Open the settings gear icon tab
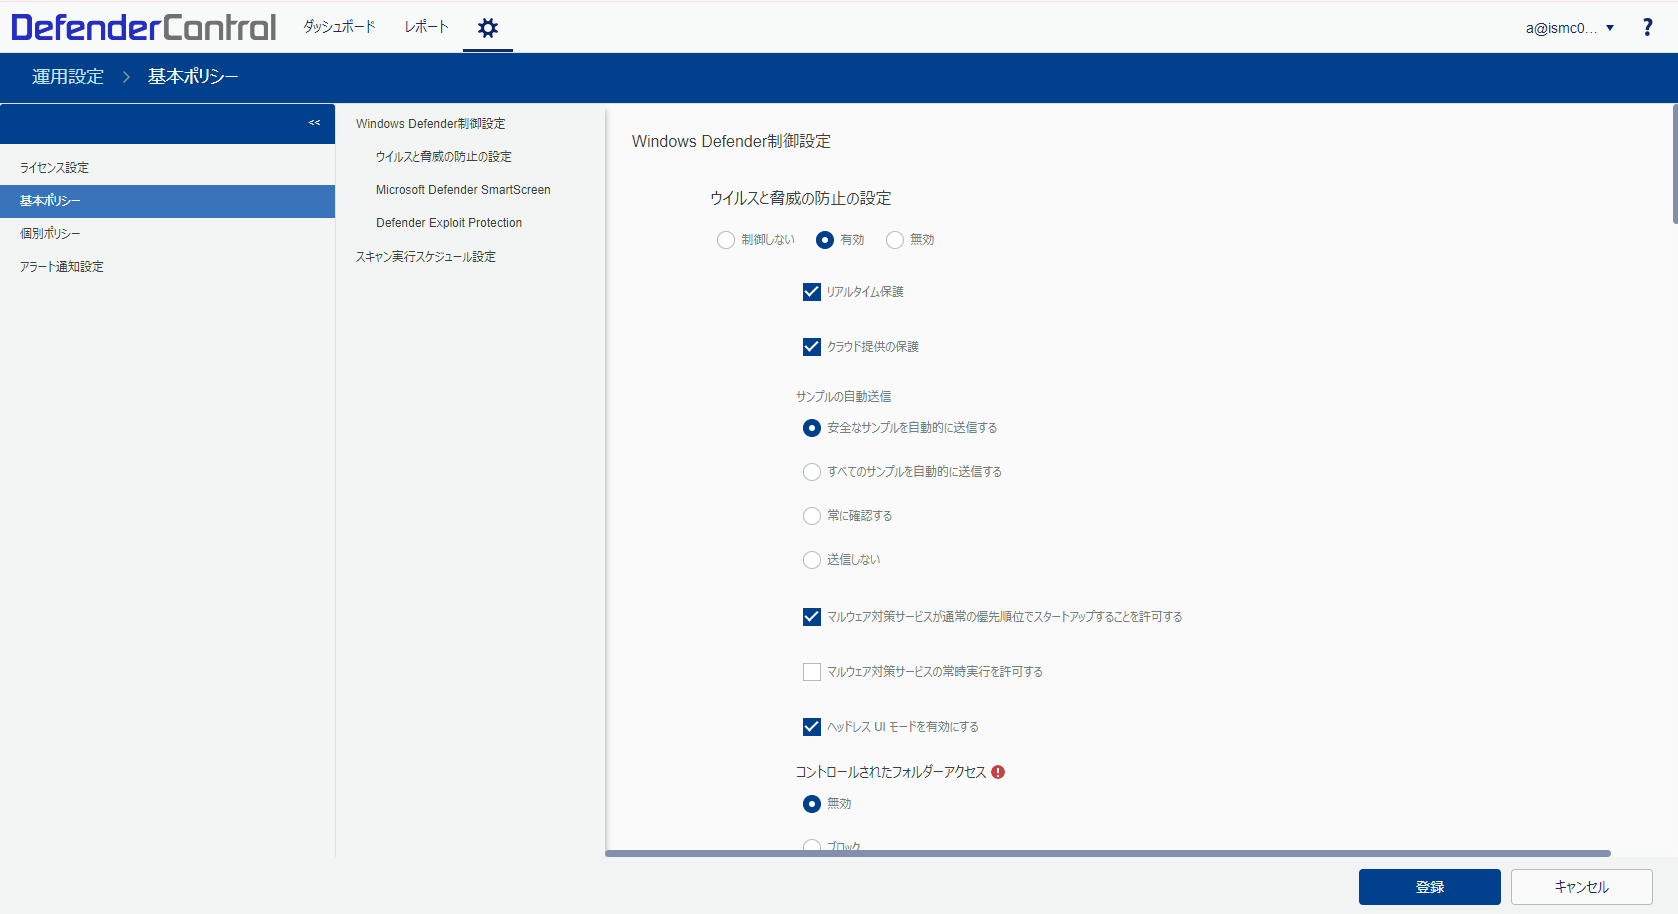 488,28
